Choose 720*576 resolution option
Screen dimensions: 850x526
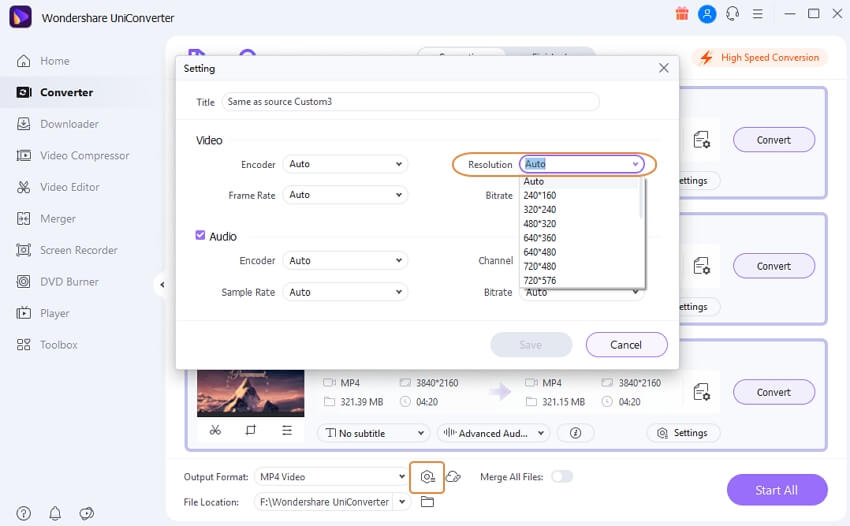(x=579, y=280)
